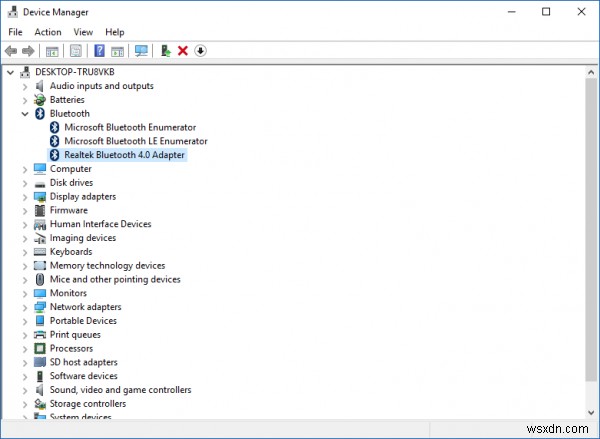Click the vertical scrollbar thumb
Viewport: 600px width, 439px height.
coord(591,230)
